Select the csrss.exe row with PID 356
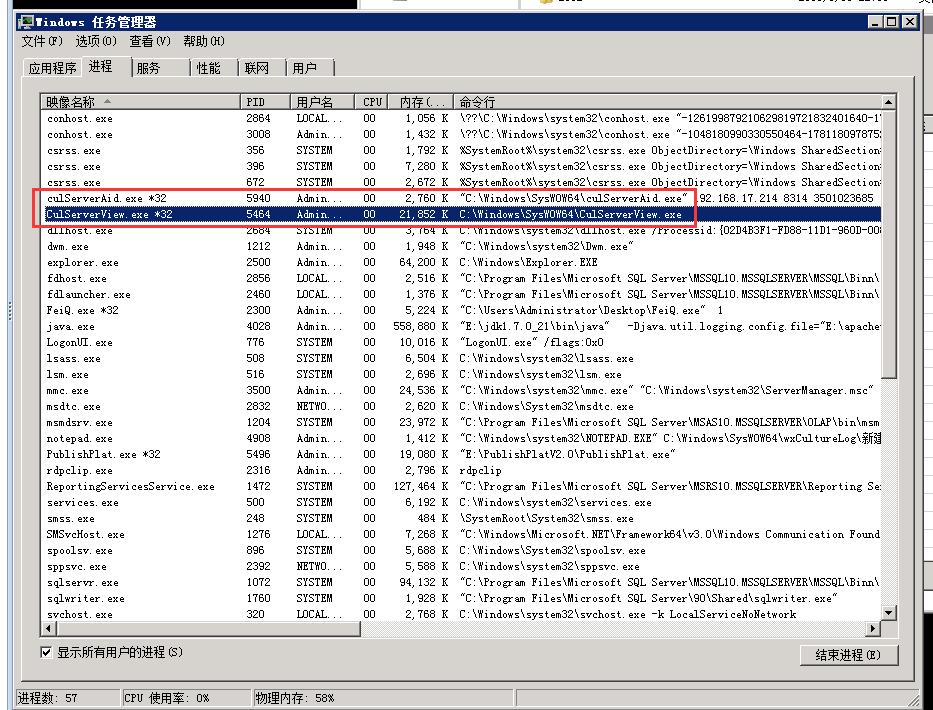This screenshot has height=710, width=933. (x=461, y=151)
